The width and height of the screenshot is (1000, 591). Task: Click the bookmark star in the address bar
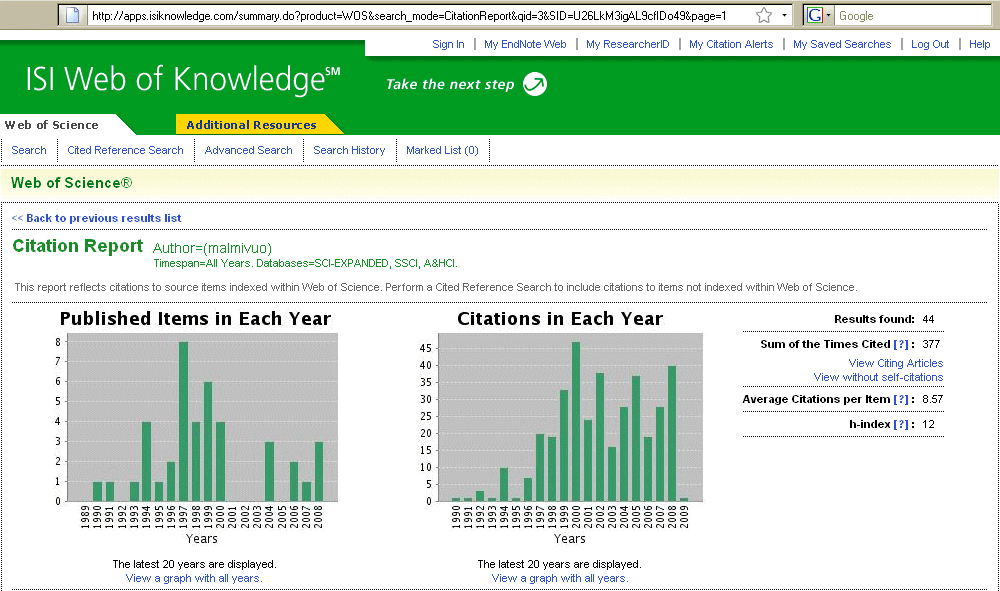tap(764, 15)
